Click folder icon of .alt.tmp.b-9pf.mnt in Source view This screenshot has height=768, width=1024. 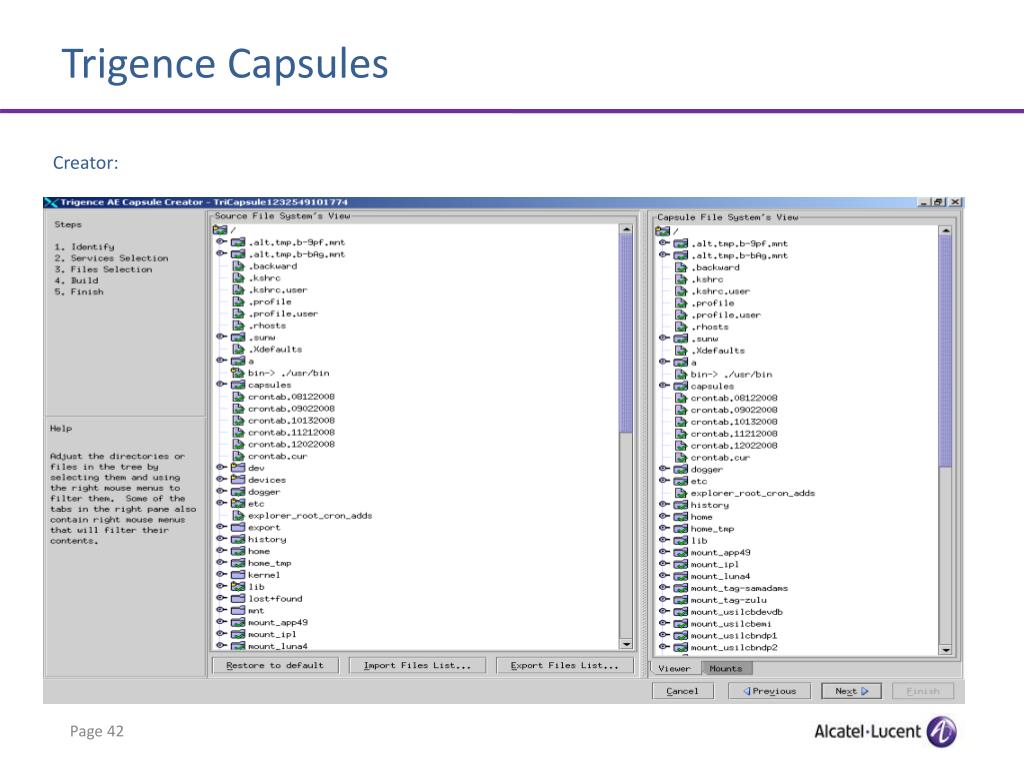pos(238,242)
